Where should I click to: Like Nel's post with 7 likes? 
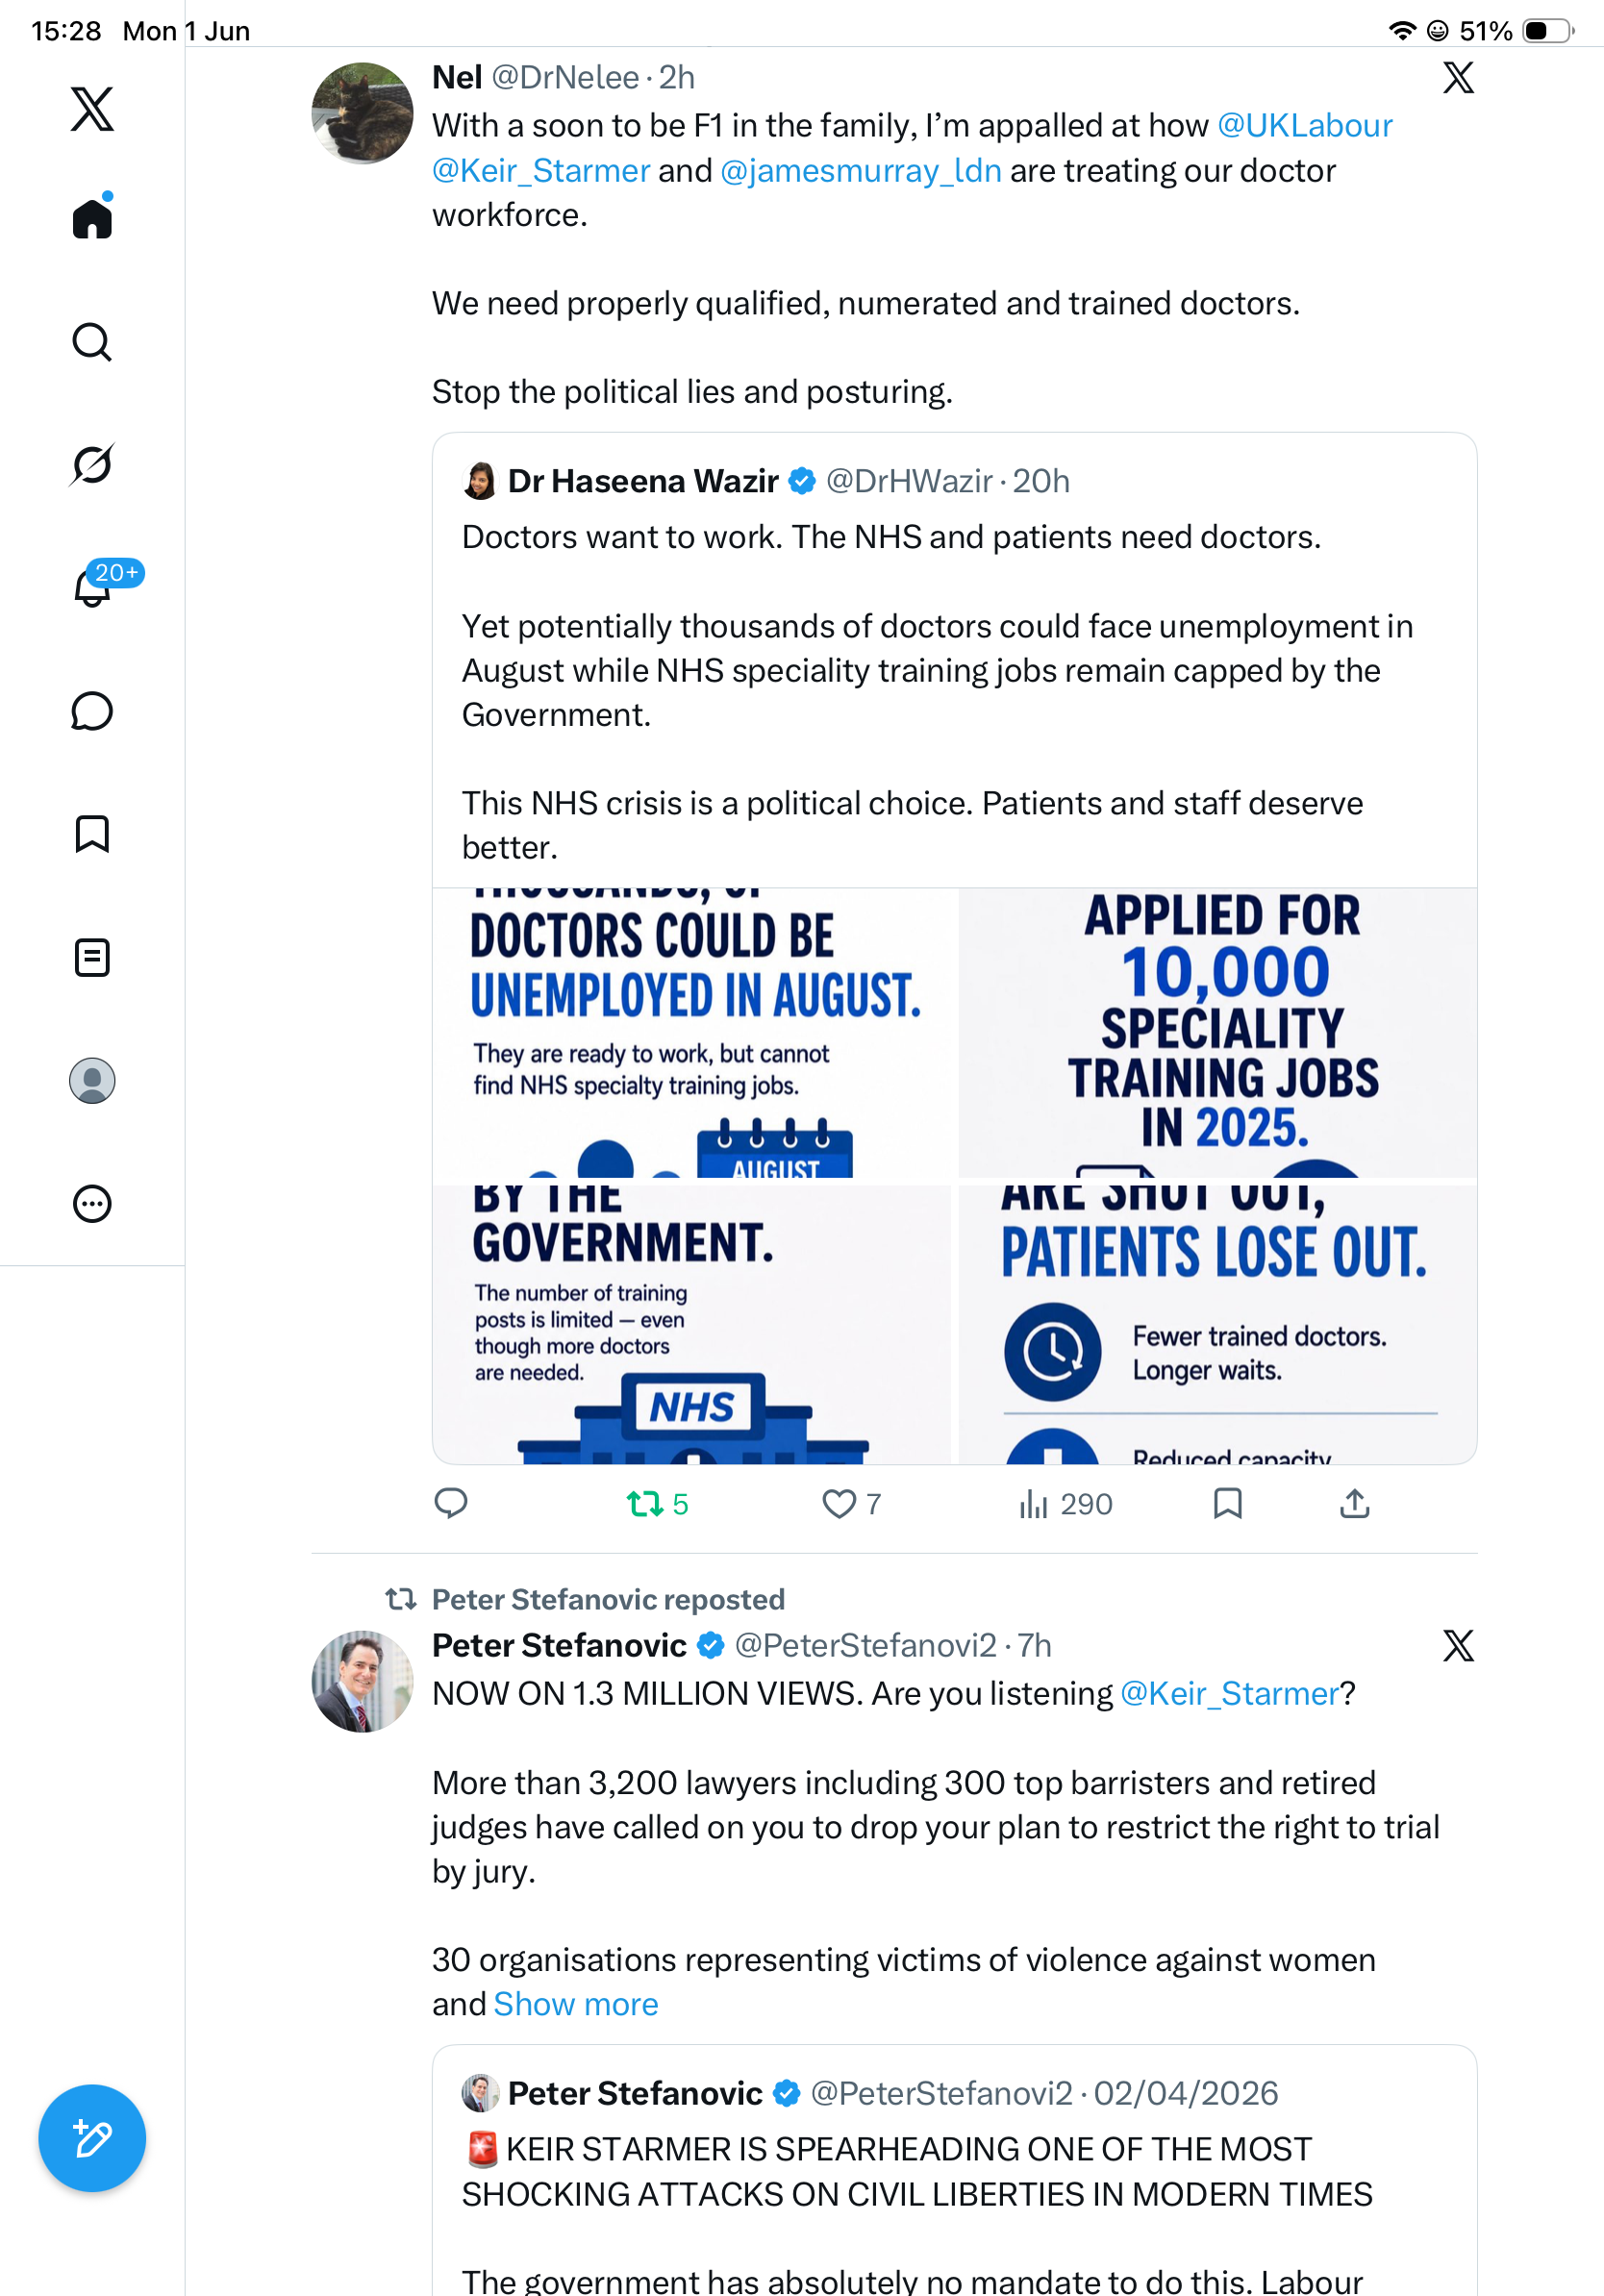click(851, 1504)
